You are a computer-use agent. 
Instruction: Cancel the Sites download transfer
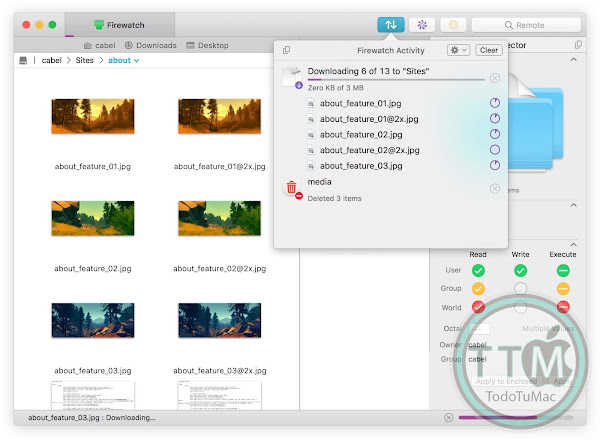click(495, 78)
